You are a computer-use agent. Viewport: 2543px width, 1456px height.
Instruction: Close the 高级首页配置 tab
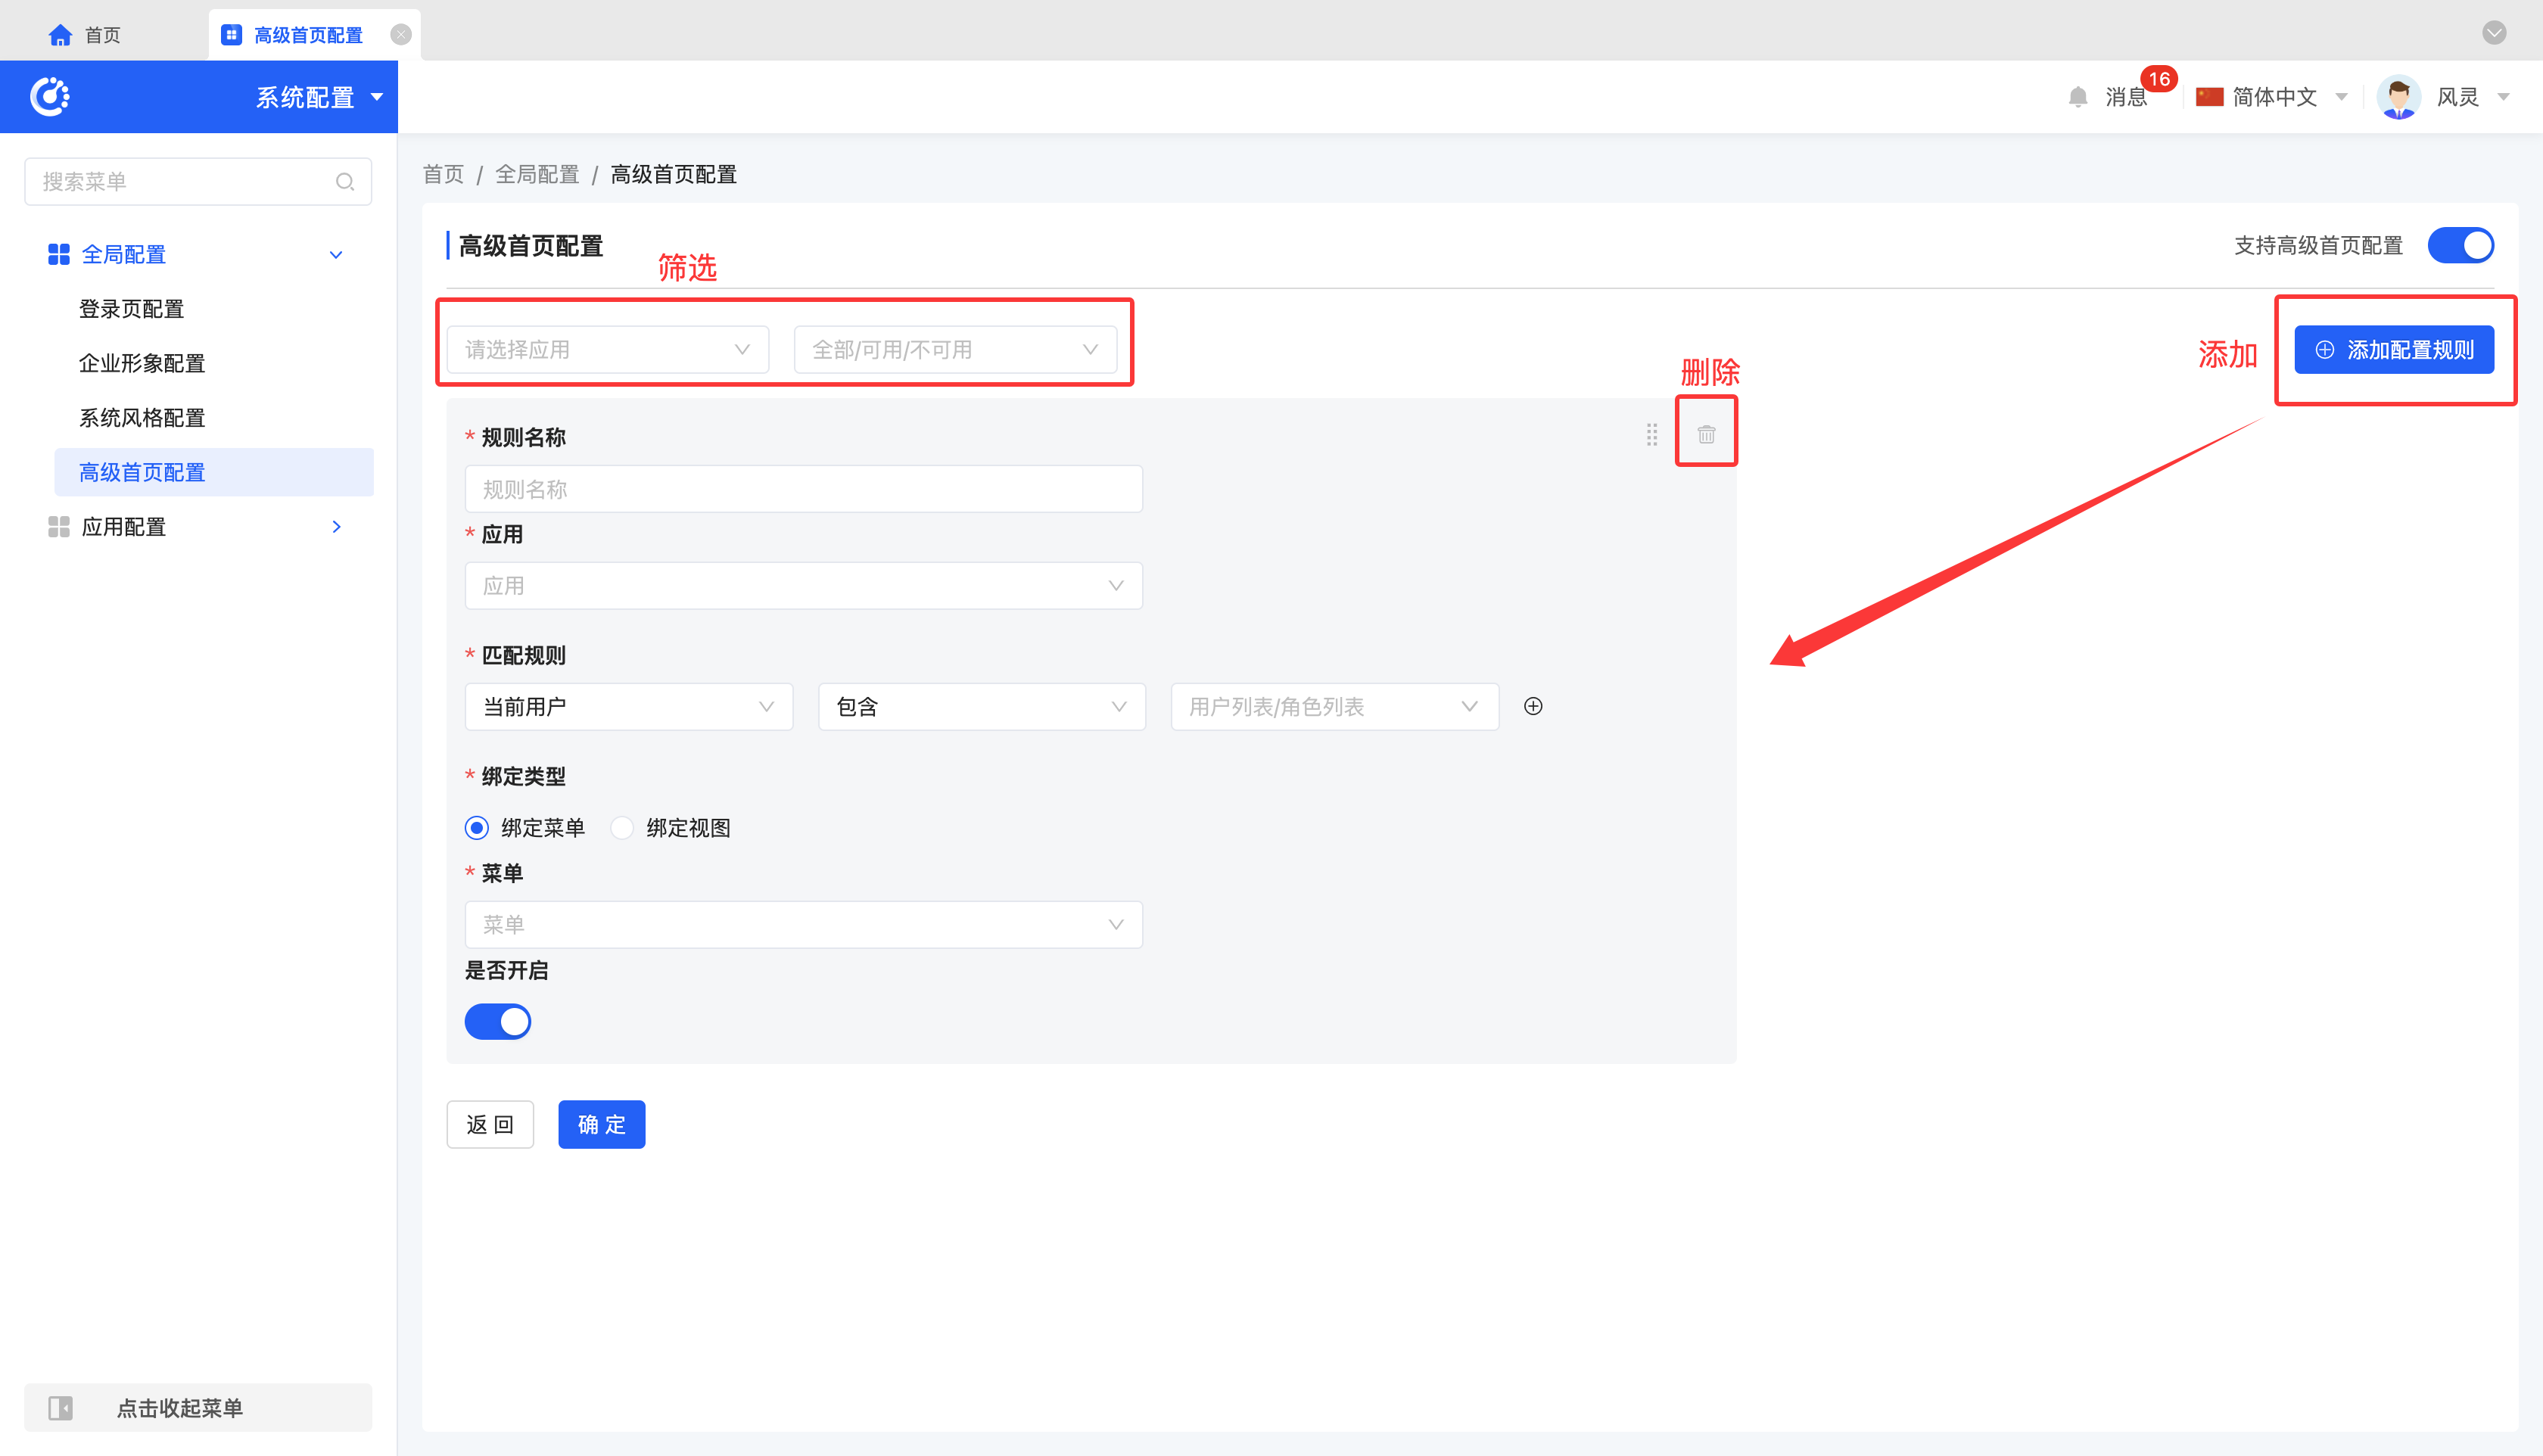pos(401,35)
